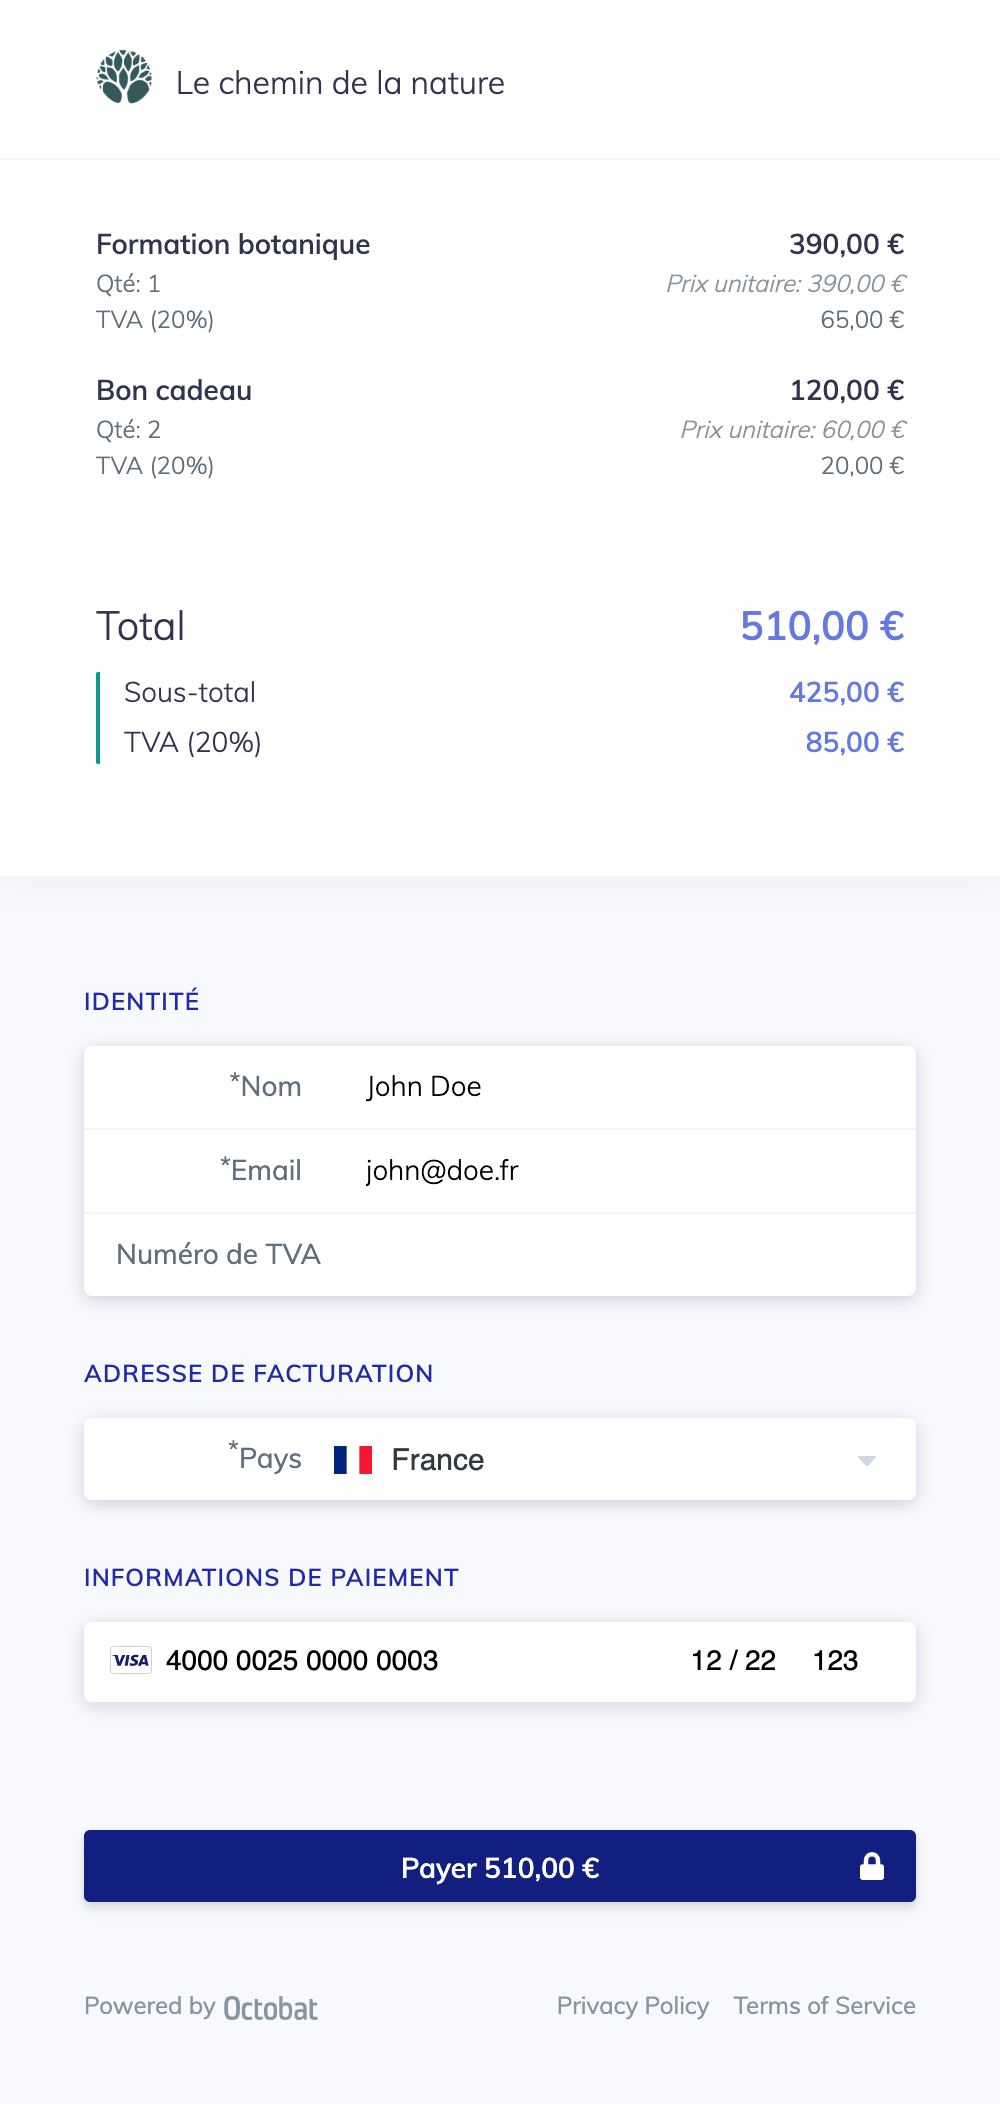Click the total amount 510,00 €
This screenshot has height=2104, width=1000.
[822, 626]
